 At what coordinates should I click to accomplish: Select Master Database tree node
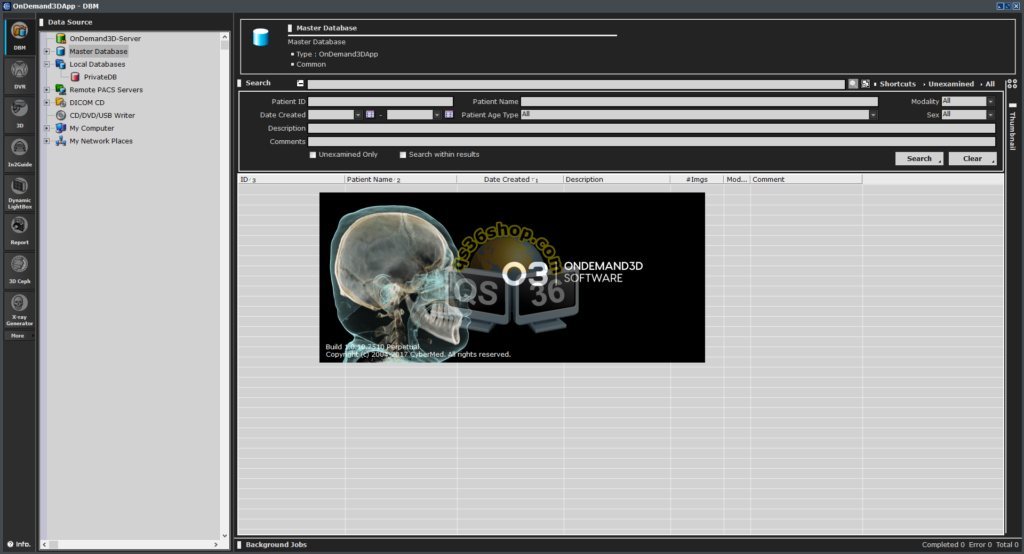click(x=98, y=51)
